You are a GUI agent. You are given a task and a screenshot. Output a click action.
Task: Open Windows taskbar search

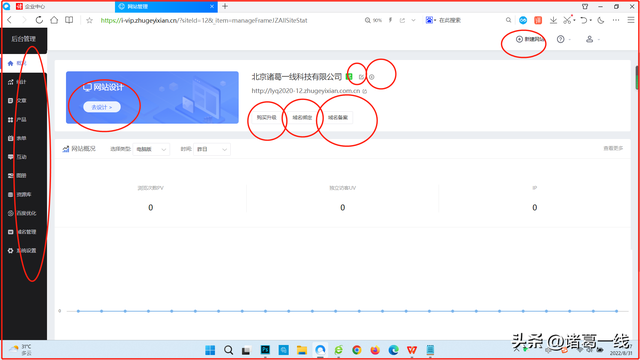(x=228, y=350)
